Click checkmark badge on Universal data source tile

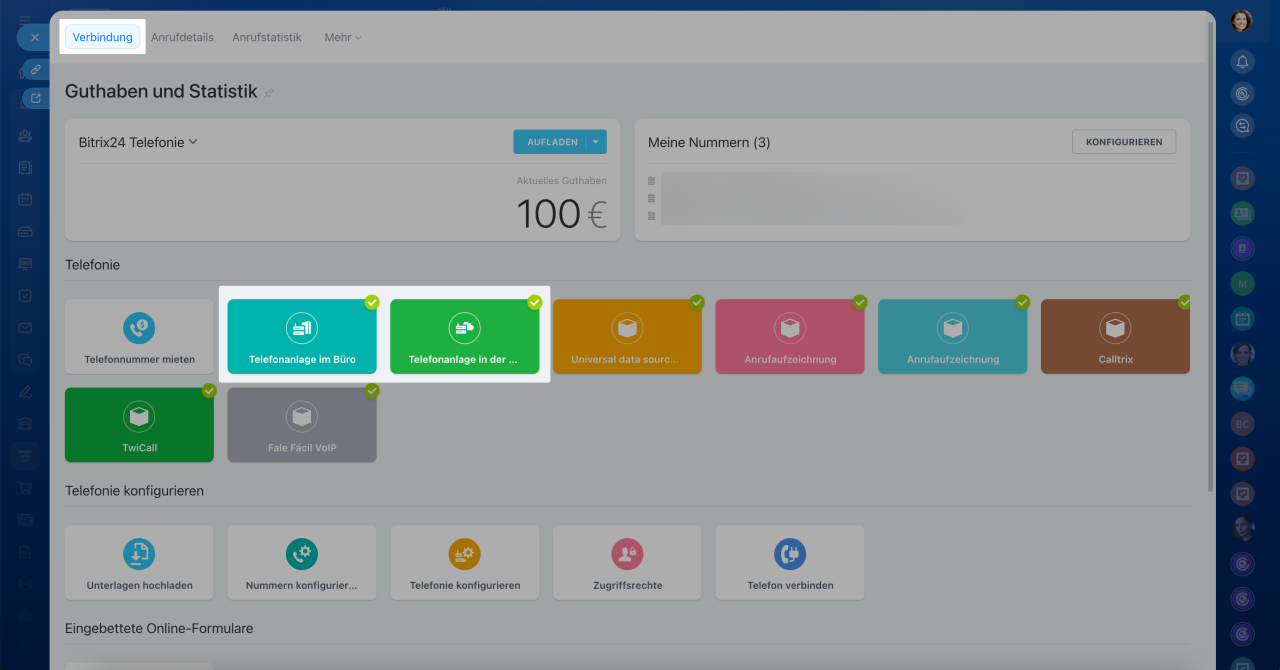(697, 302)
